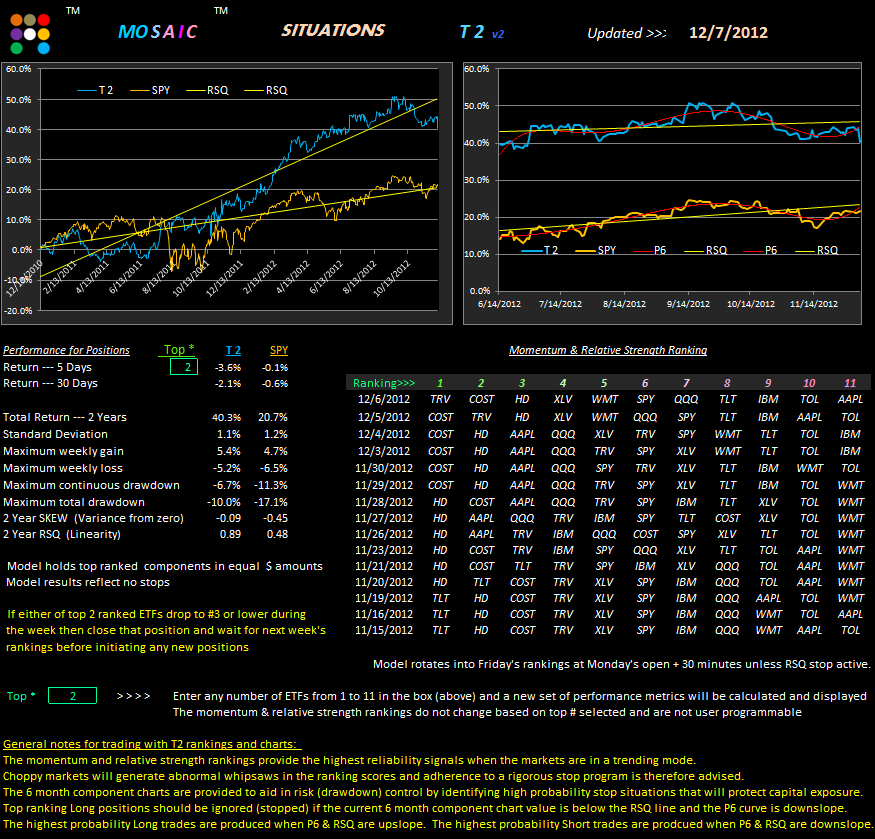Click the 11/14/2012 axis label on six-month chart
The width and height of the screenshot is (875, 839).
coord(814,304)
